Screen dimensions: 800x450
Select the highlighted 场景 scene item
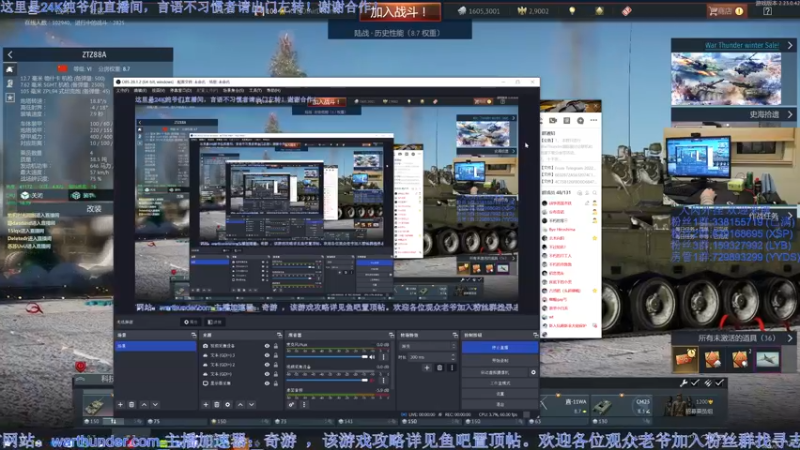pos(156,346)
